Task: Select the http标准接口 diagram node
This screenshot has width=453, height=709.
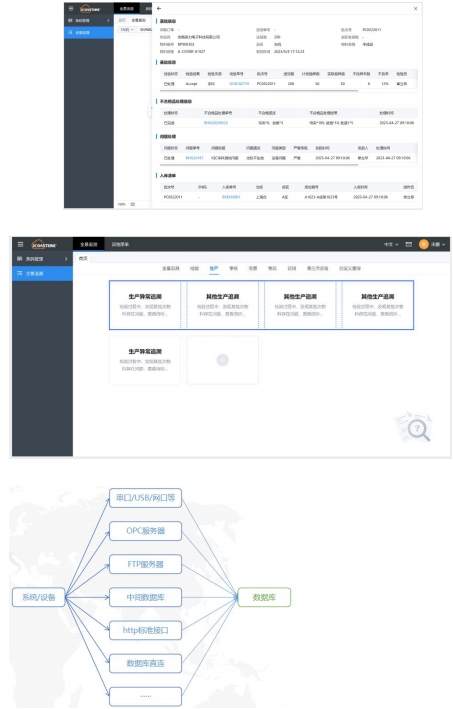Action: tap(146, 630)
